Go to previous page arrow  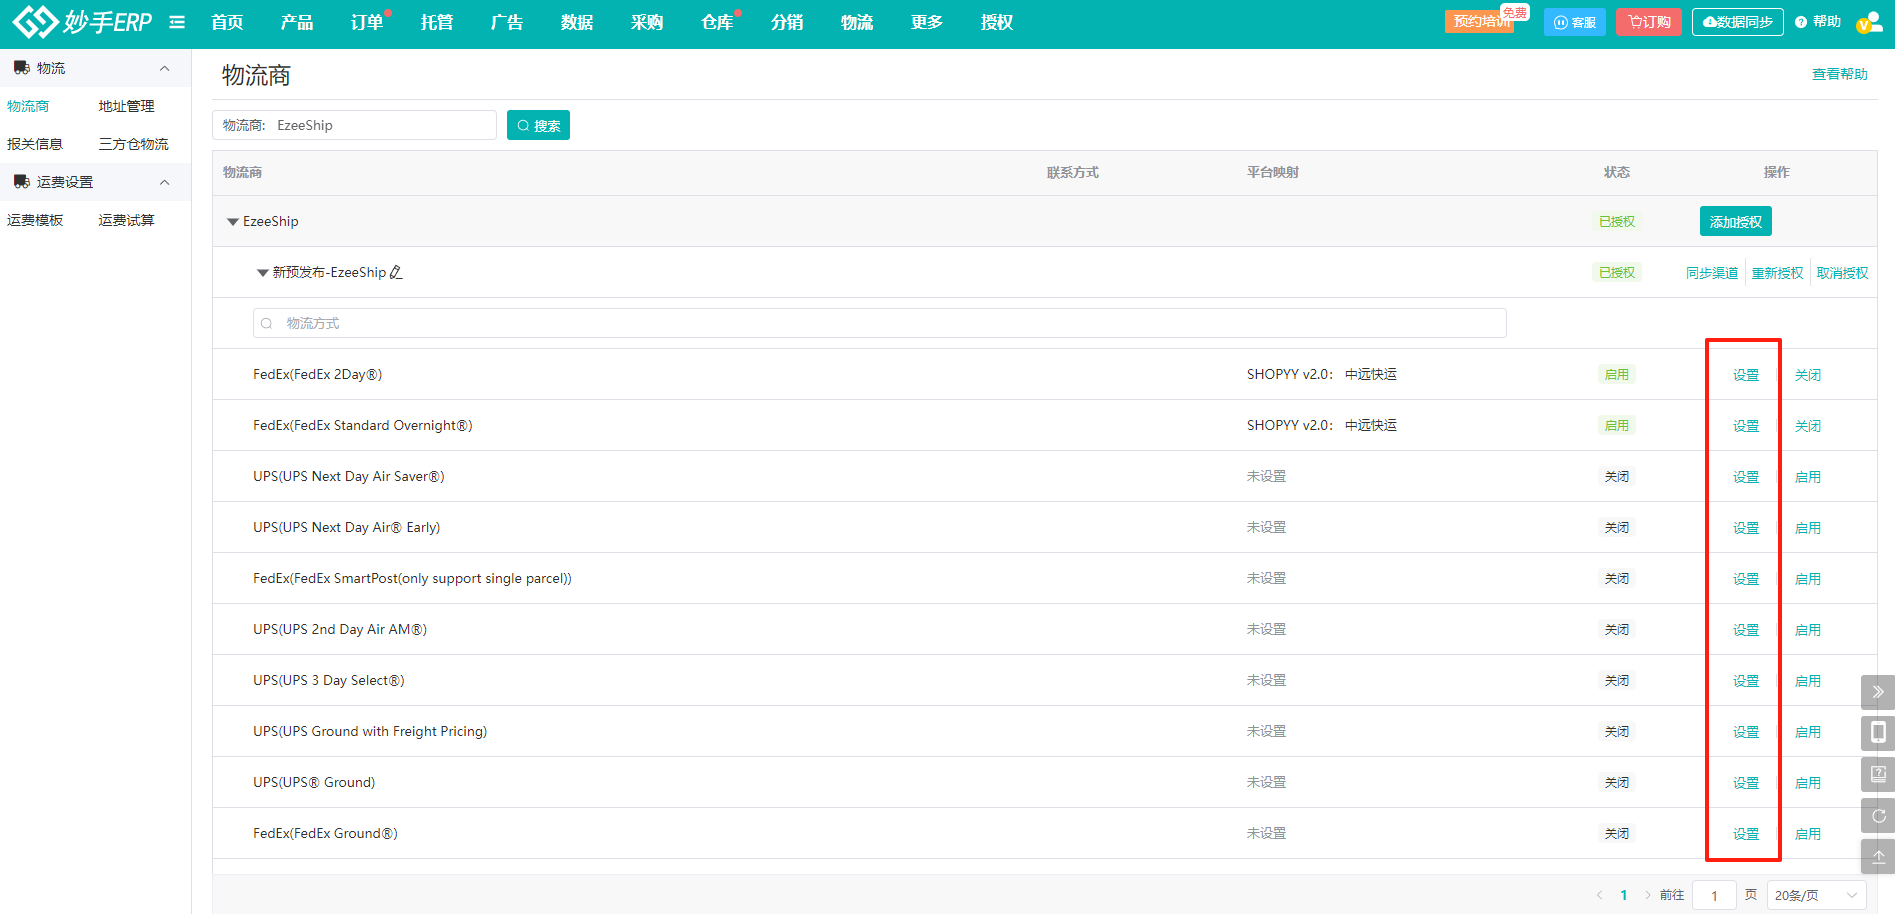coord(1599,895)
